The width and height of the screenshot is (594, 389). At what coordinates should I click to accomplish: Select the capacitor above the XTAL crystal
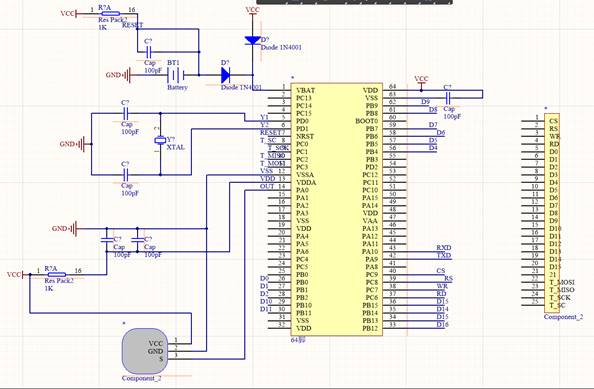126,113
